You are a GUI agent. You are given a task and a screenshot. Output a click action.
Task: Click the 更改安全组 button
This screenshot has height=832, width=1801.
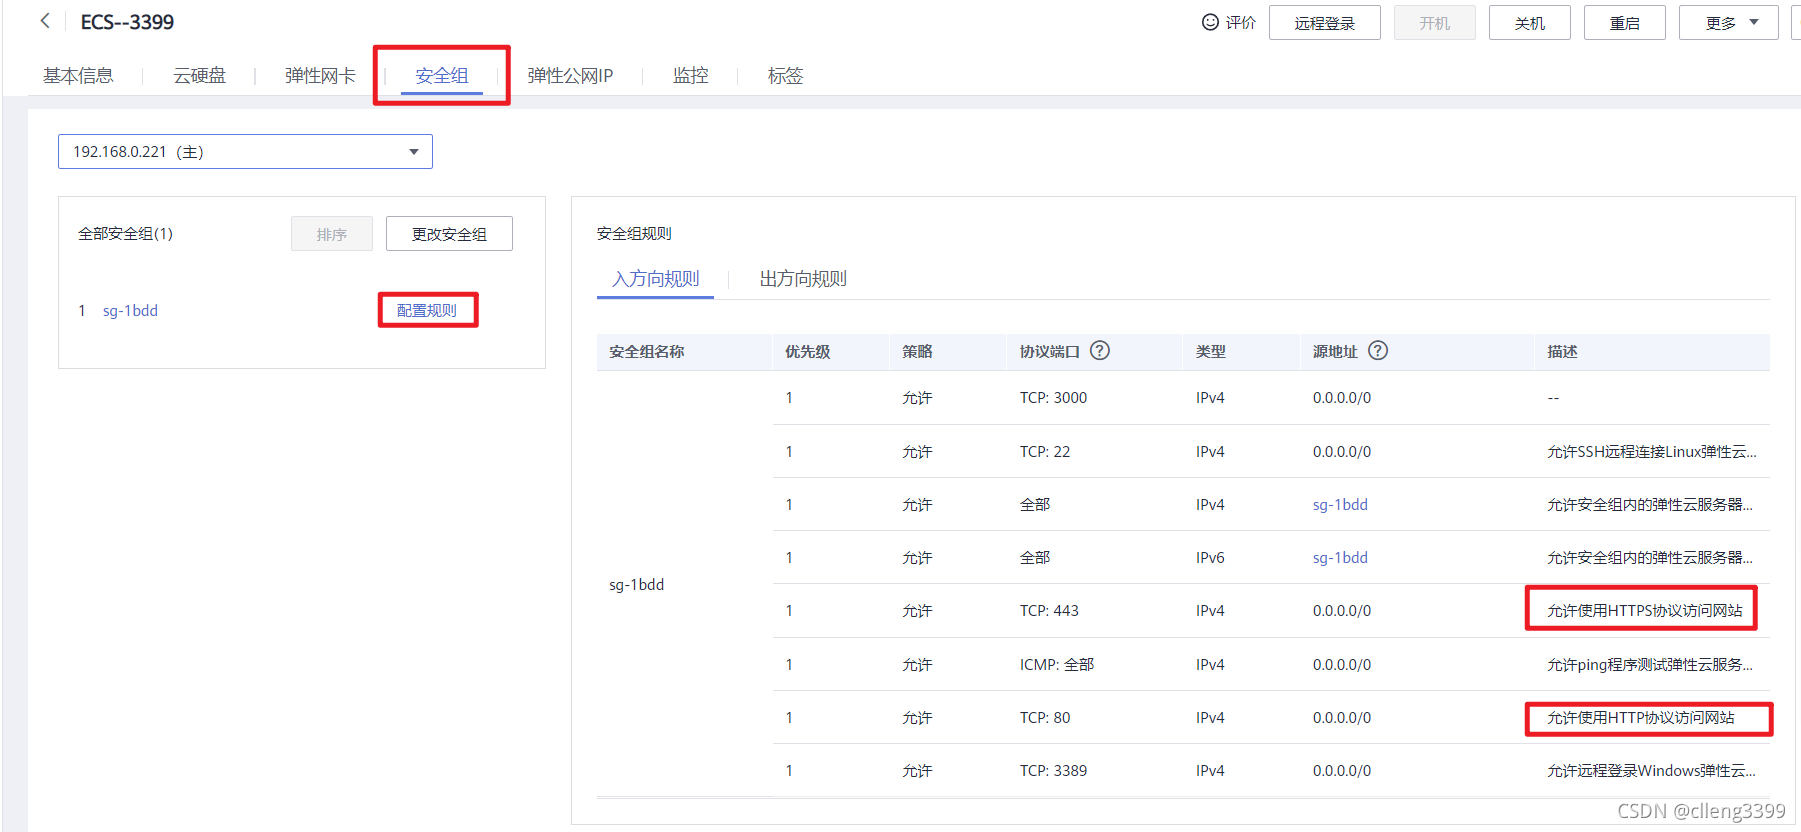[x=449, y=234]
